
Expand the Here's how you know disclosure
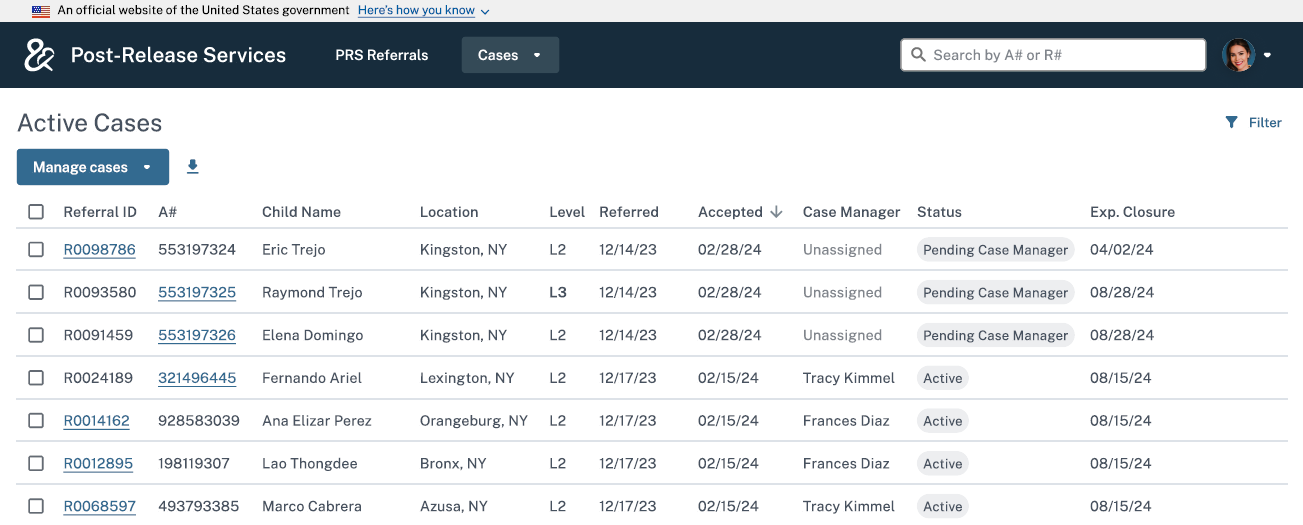[423, 11]
